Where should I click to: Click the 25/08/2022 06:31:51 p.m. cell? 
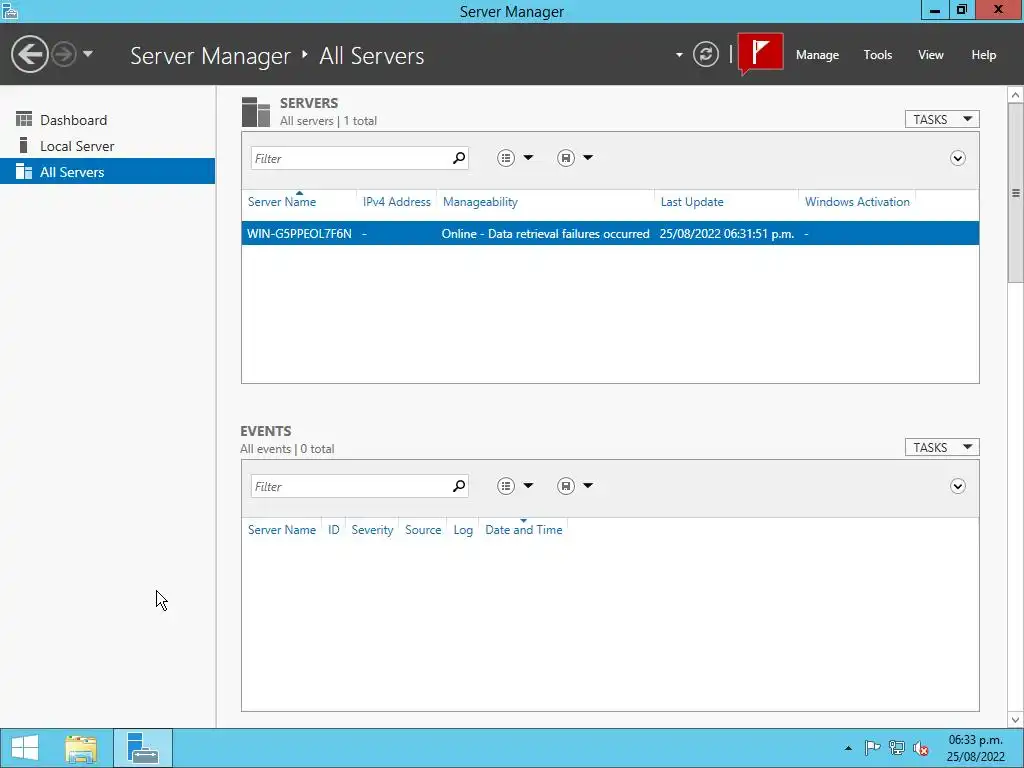[726, 234]
